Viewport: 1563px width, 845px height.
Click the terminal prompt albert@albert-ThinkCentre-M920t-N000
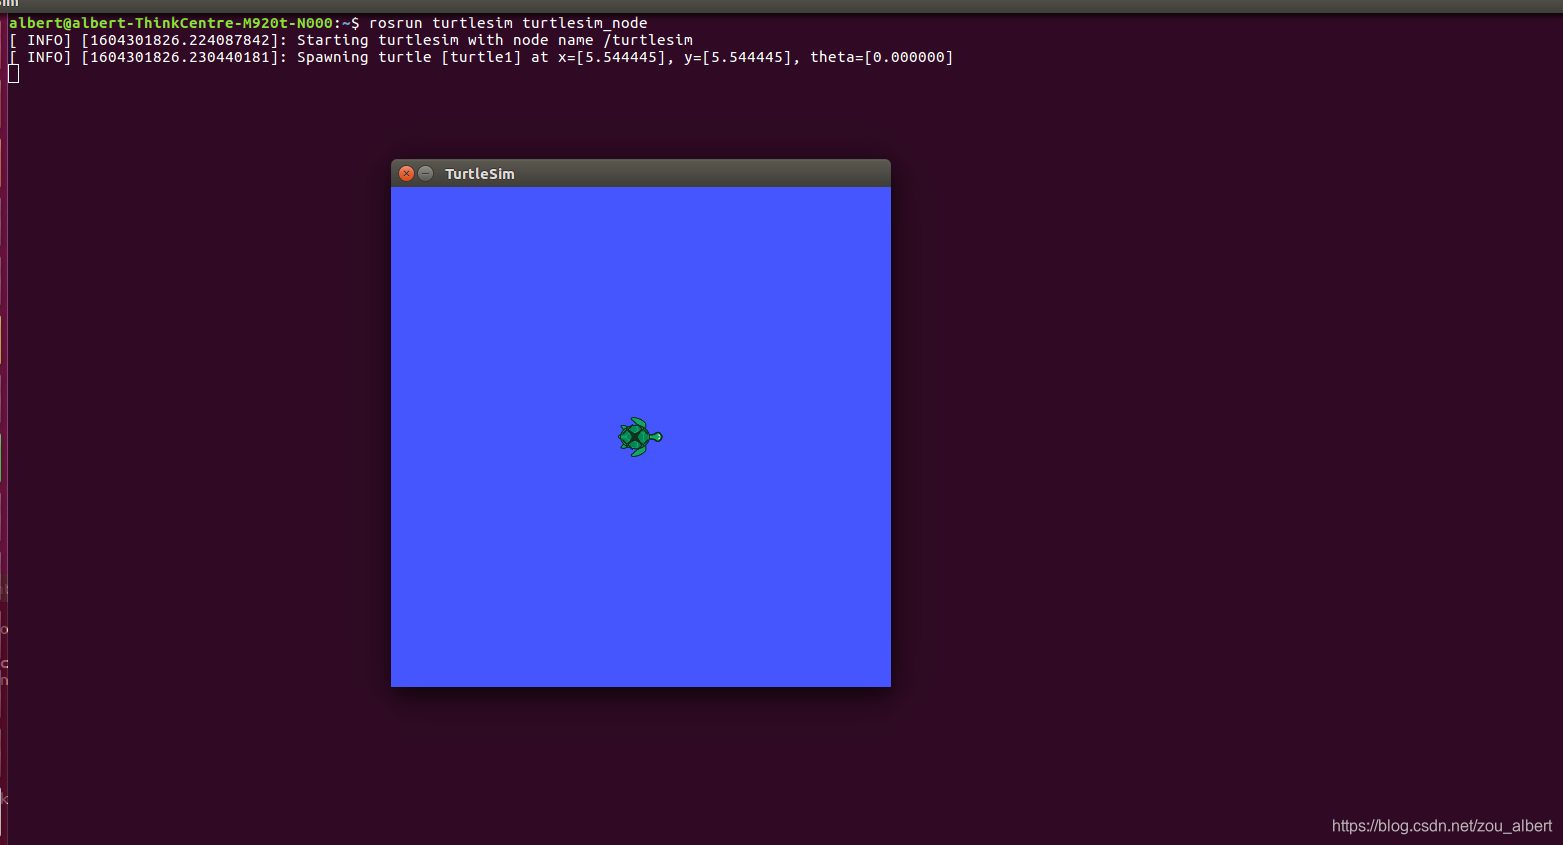click(171, 23)
